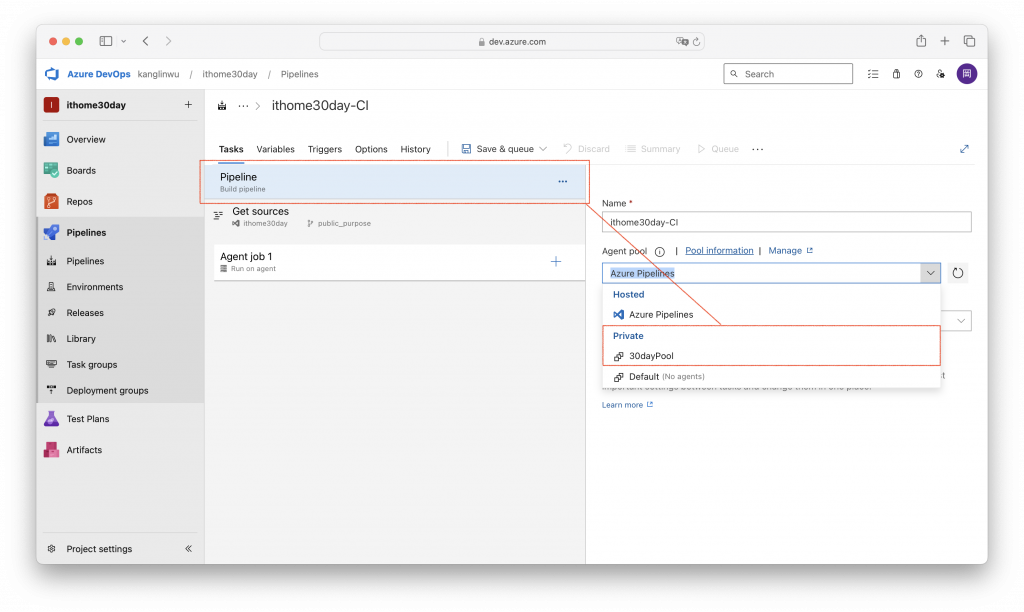Open Manage agent pools link
This screenshot has height=612, width=1024.
coord(790,251)
